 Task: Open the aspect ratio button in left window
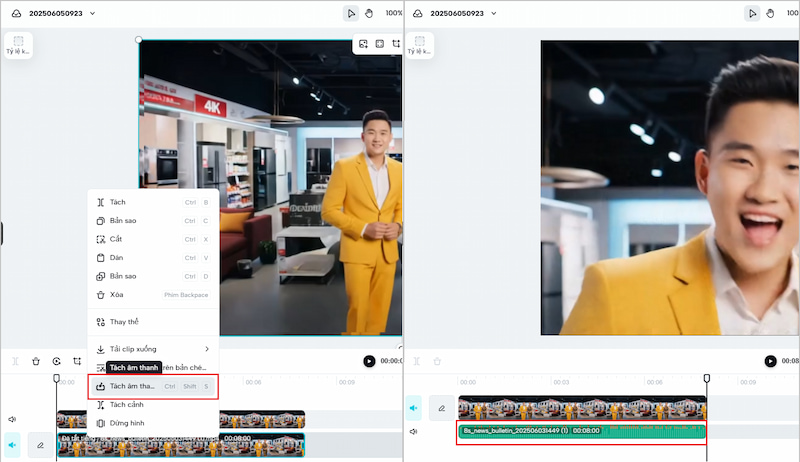pyautogui.click(x=18, y=45)
